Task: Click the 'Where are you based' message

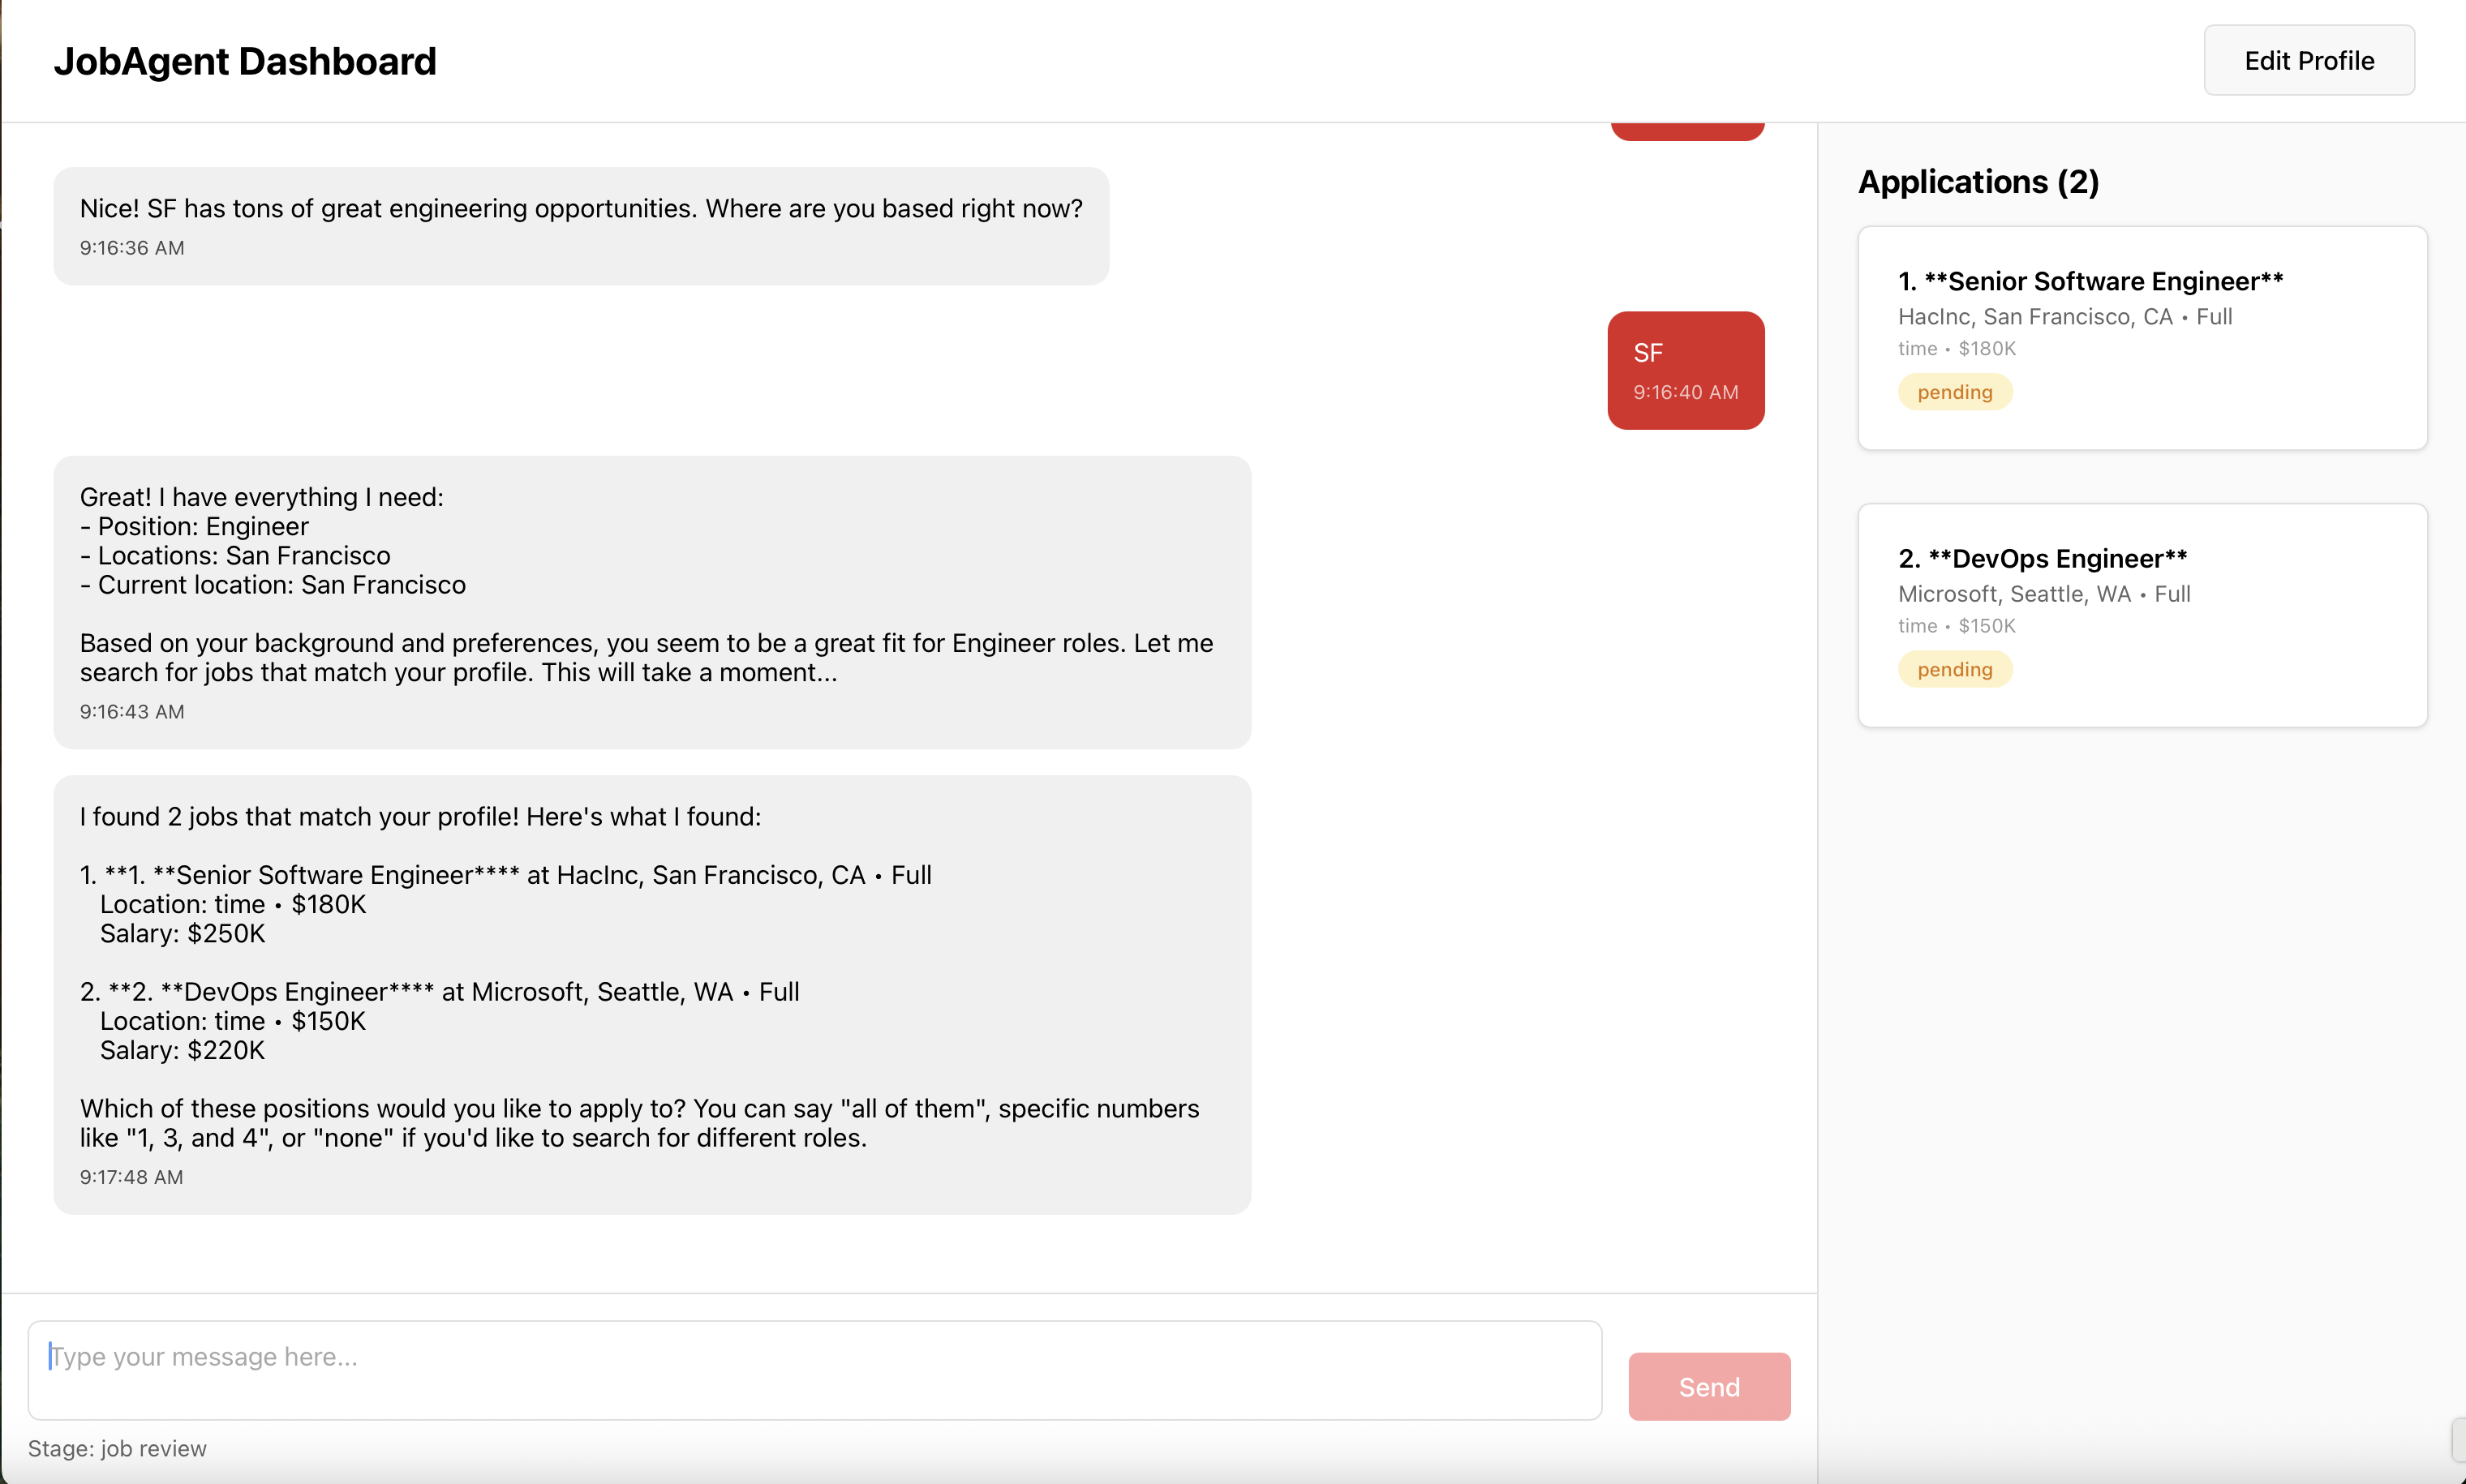Action: [580, 225]
